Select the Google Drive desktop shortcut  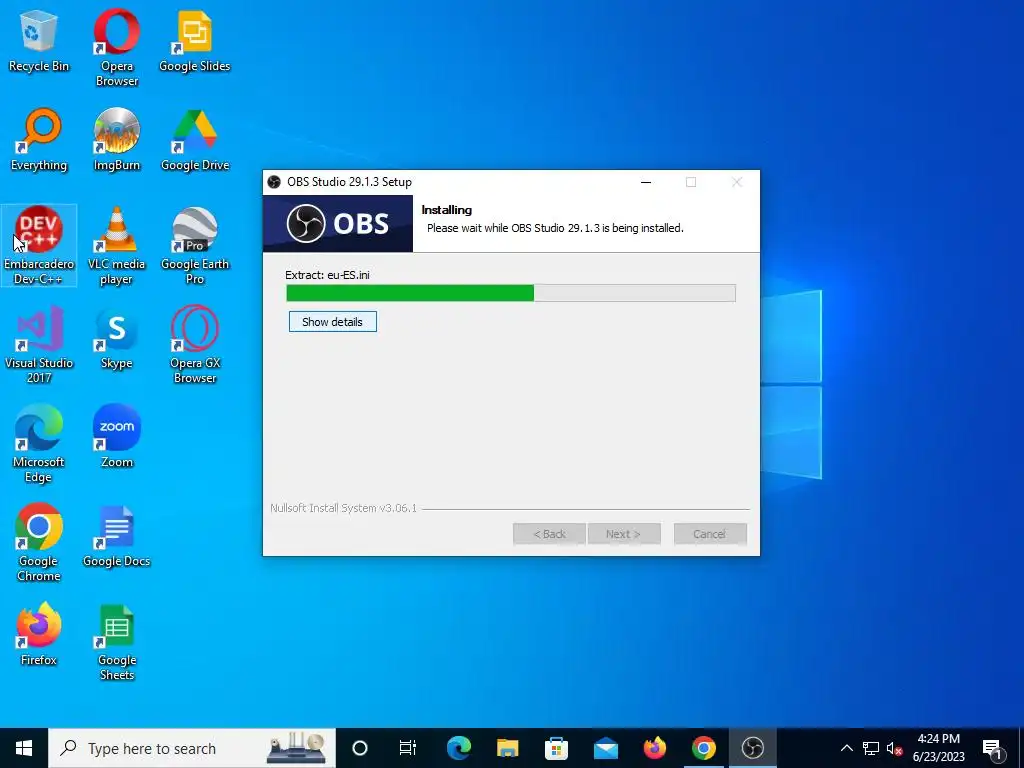(195, 140)
